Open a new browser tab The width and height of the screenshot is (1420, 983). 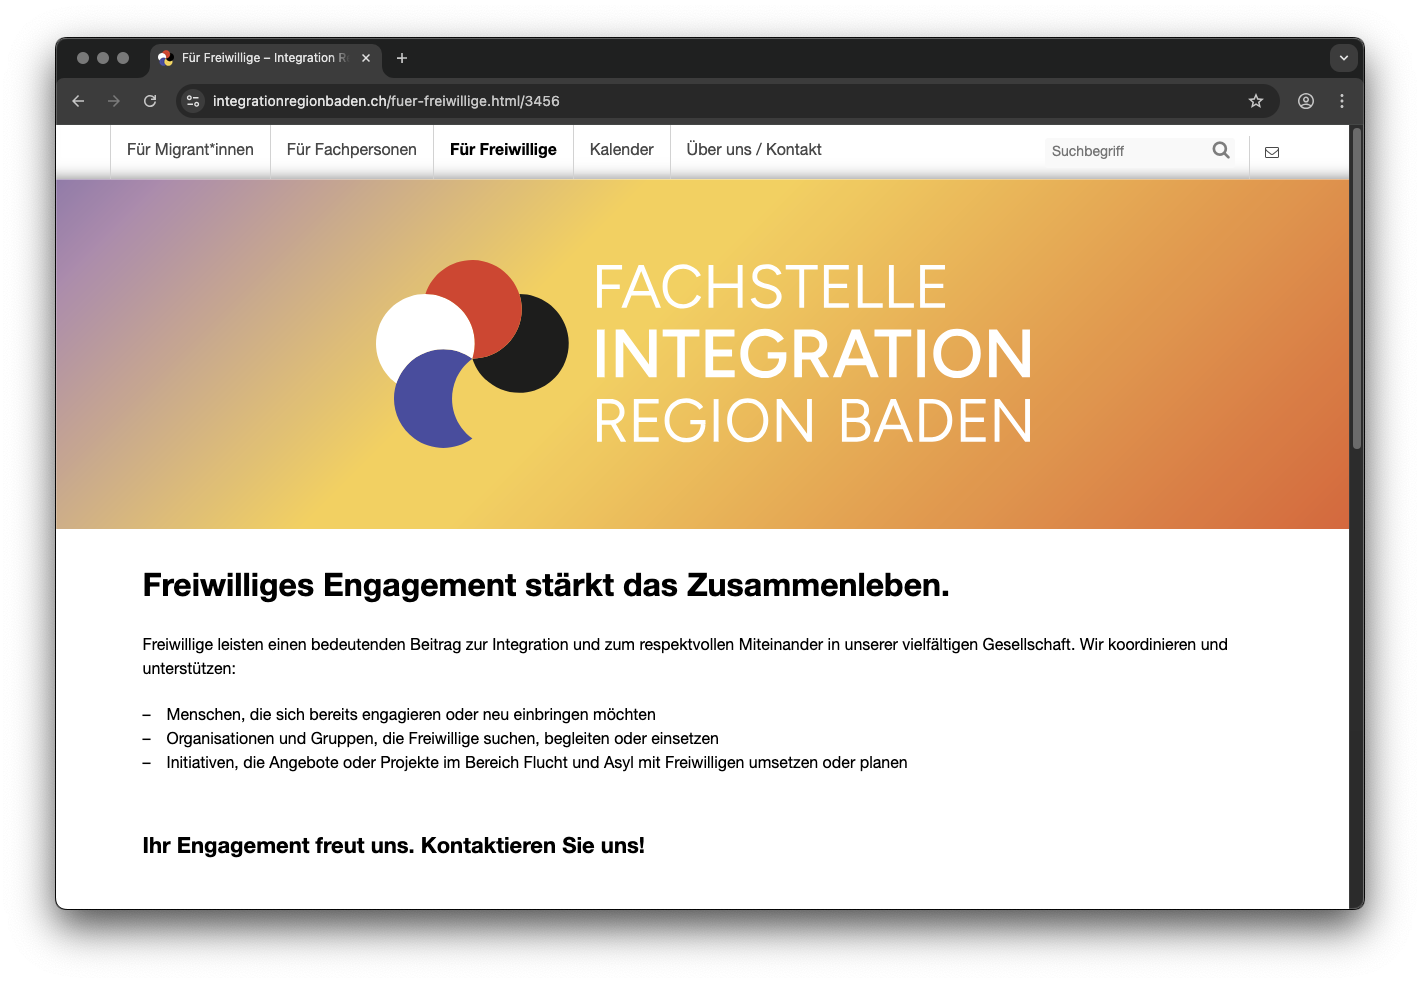click(402, 58)
